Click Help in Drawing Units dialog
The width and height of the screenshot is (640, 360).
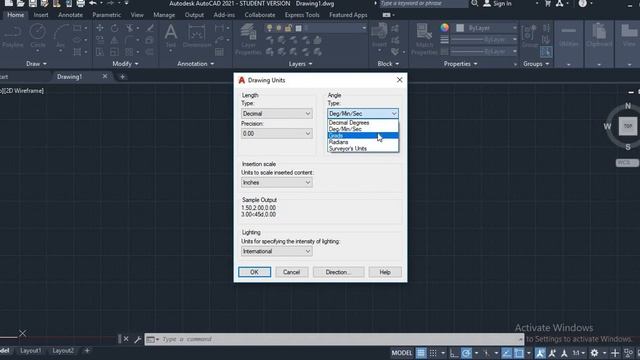coord(385,272)
